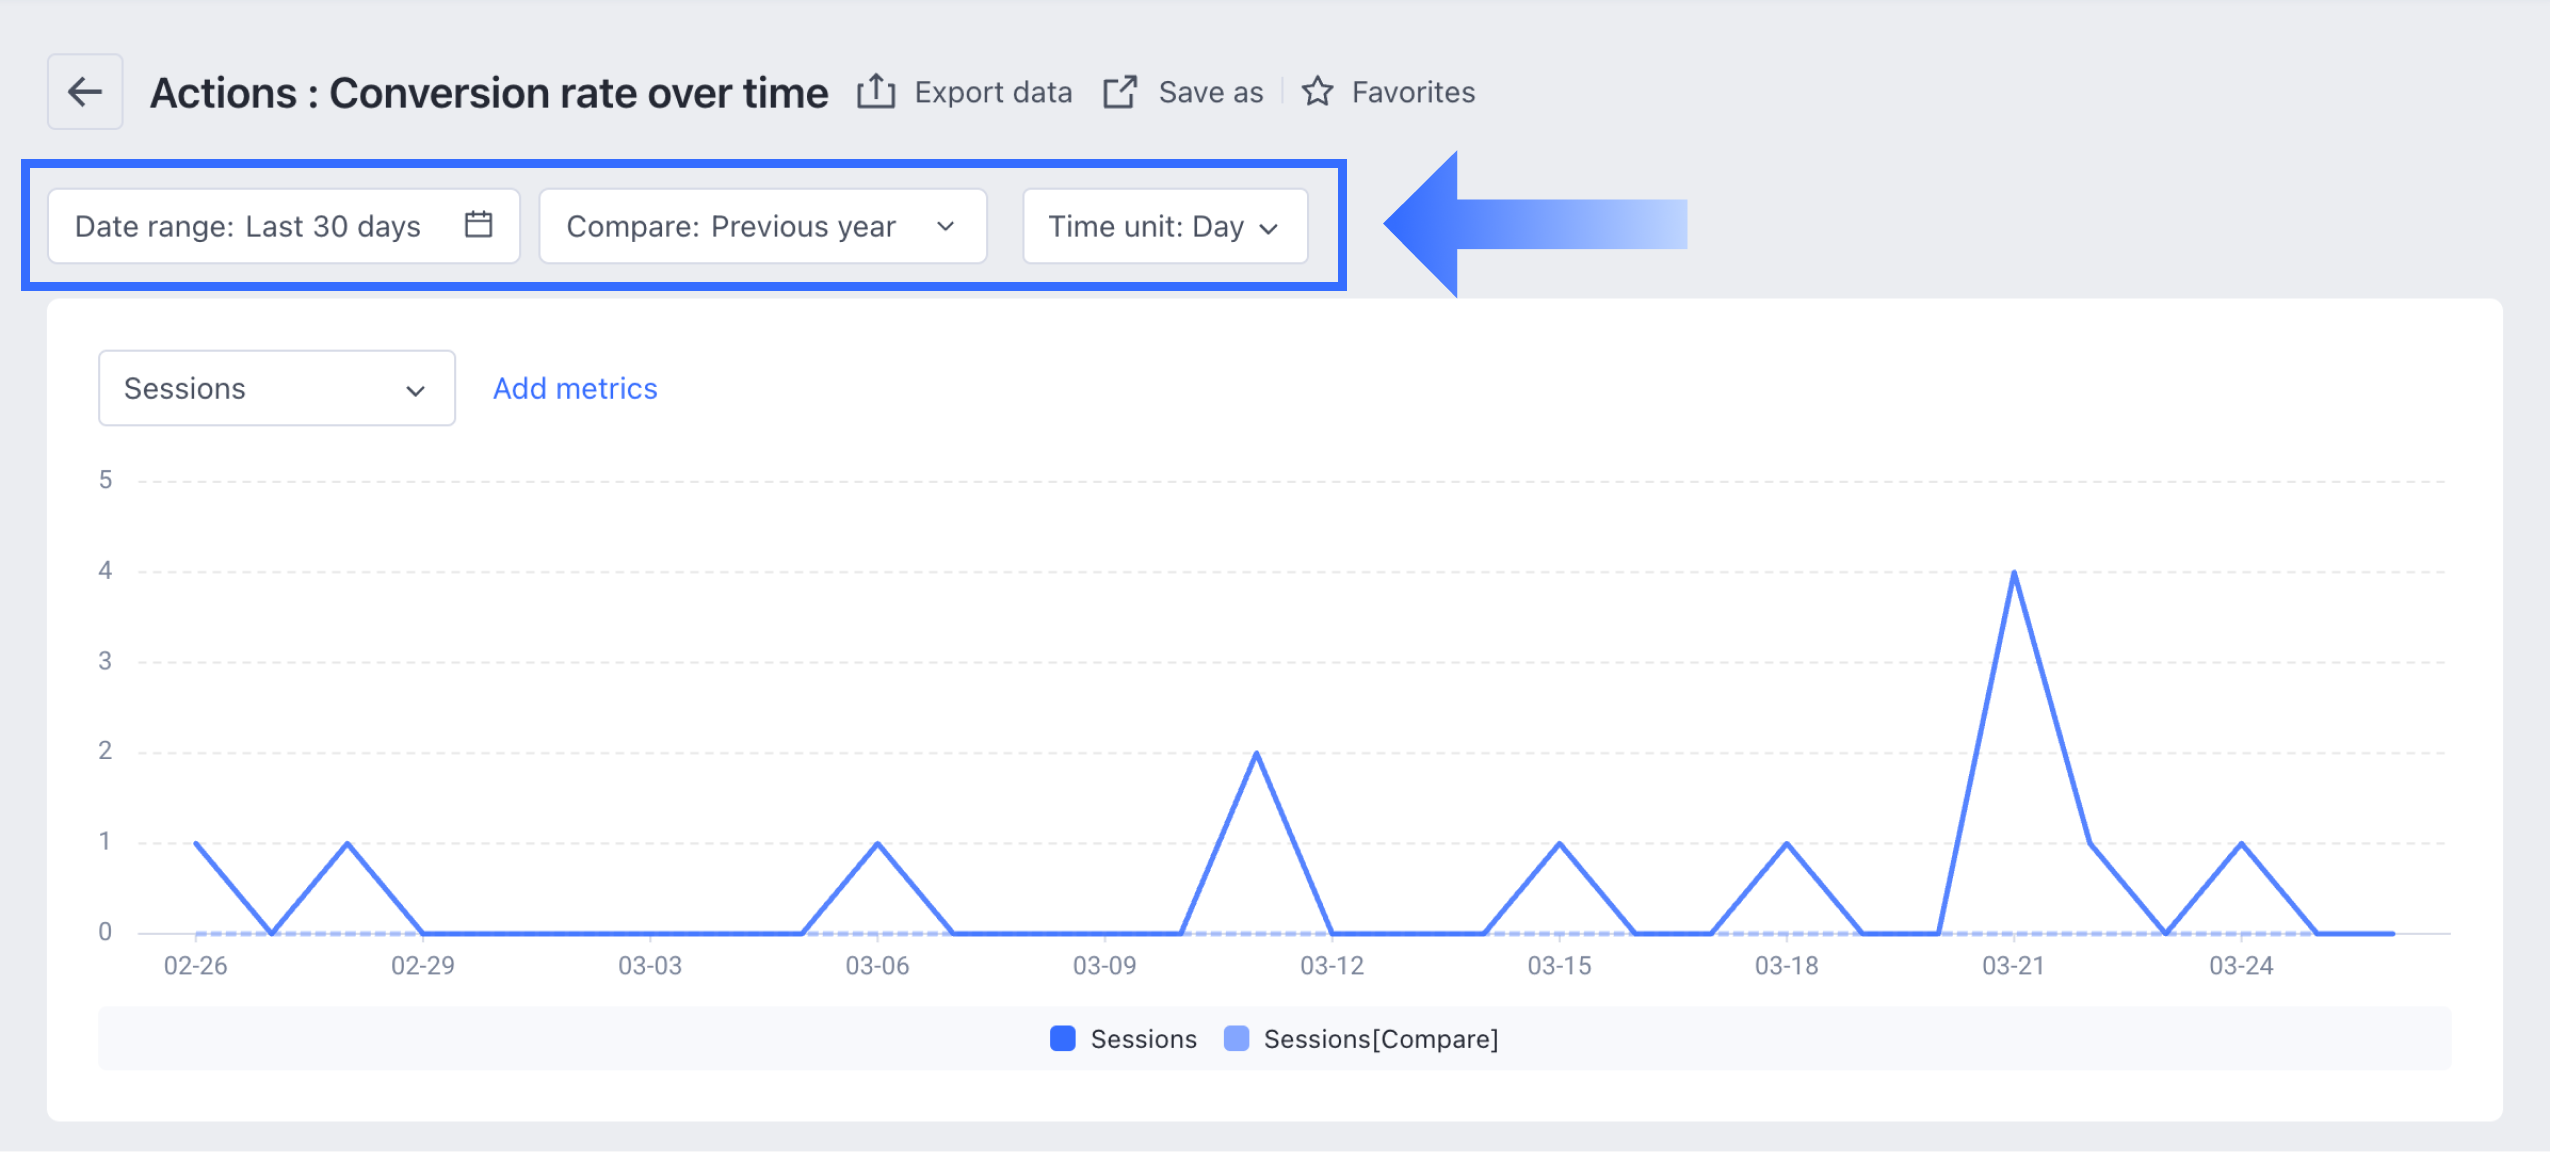Click the Favorites star icon
This screenshot has height=1152, width=2550.
[x=1317, y=92]
